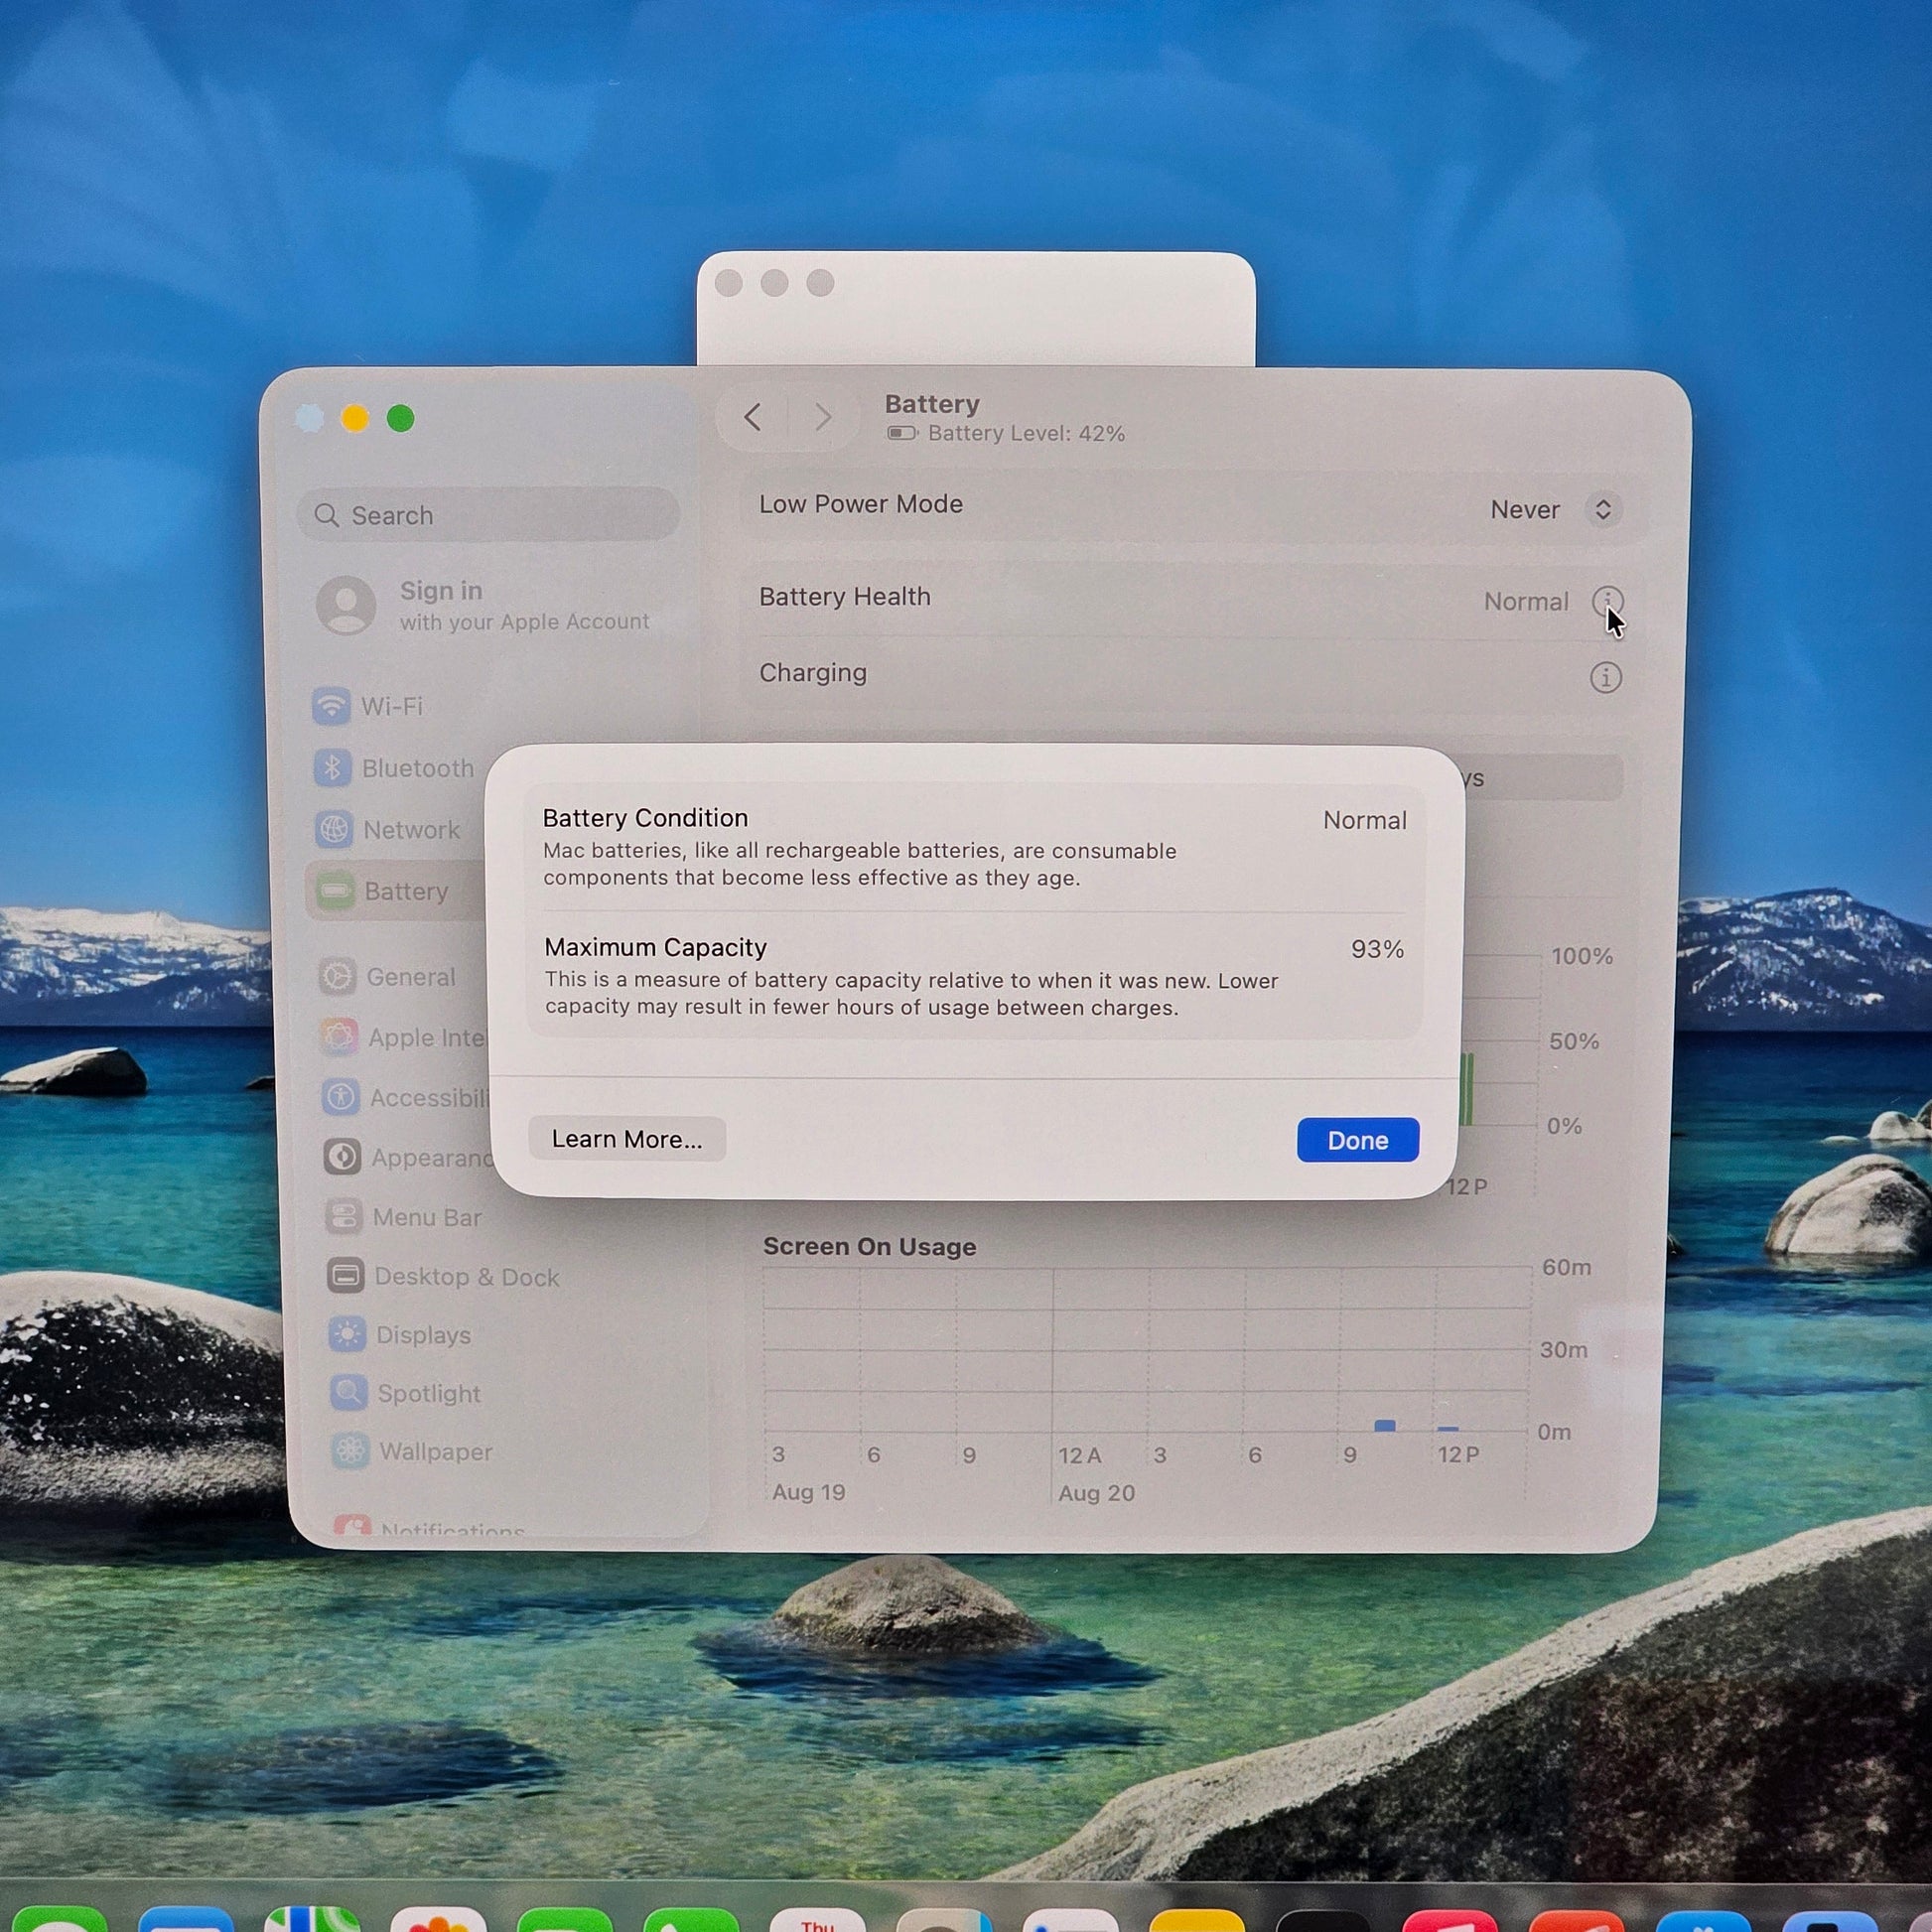Open the Learn More... link button
The height and width of the screenshot is (1932, 1932).
(627, 1139)
